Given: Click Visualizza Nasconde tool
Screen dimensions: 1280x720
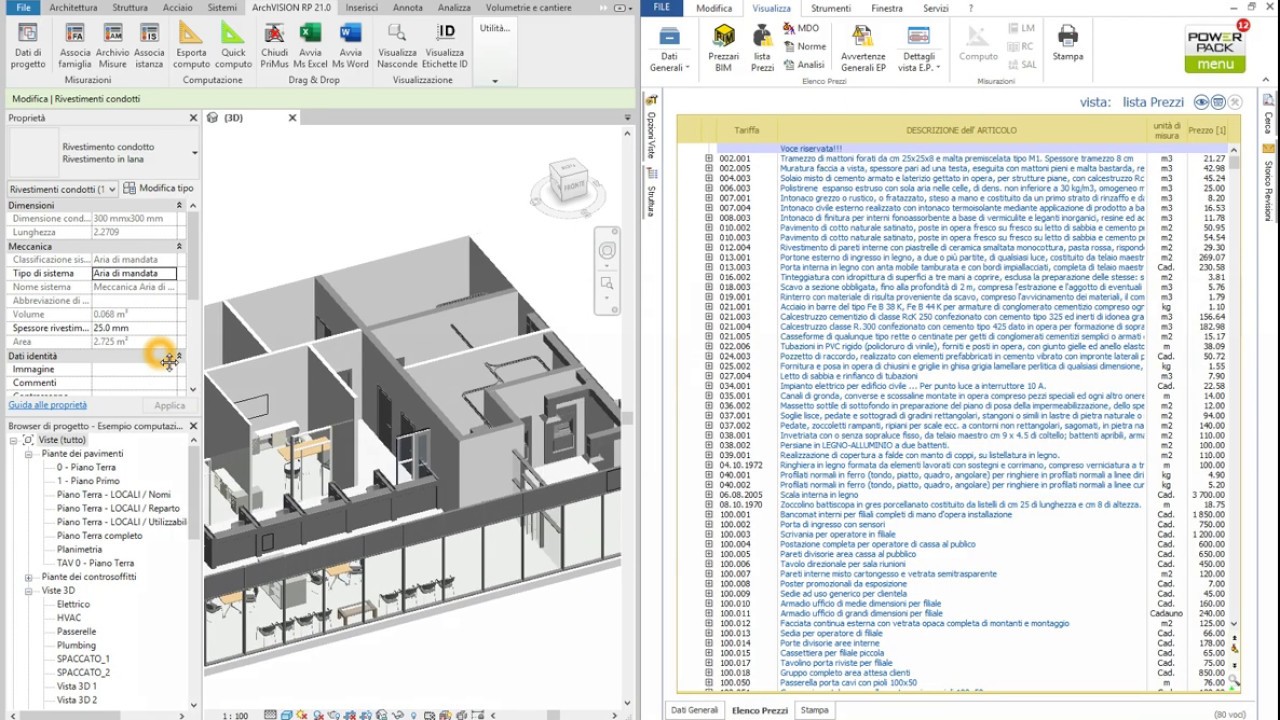Looking at the screenshot, I should pyautogui.click(x=398, y=45).
